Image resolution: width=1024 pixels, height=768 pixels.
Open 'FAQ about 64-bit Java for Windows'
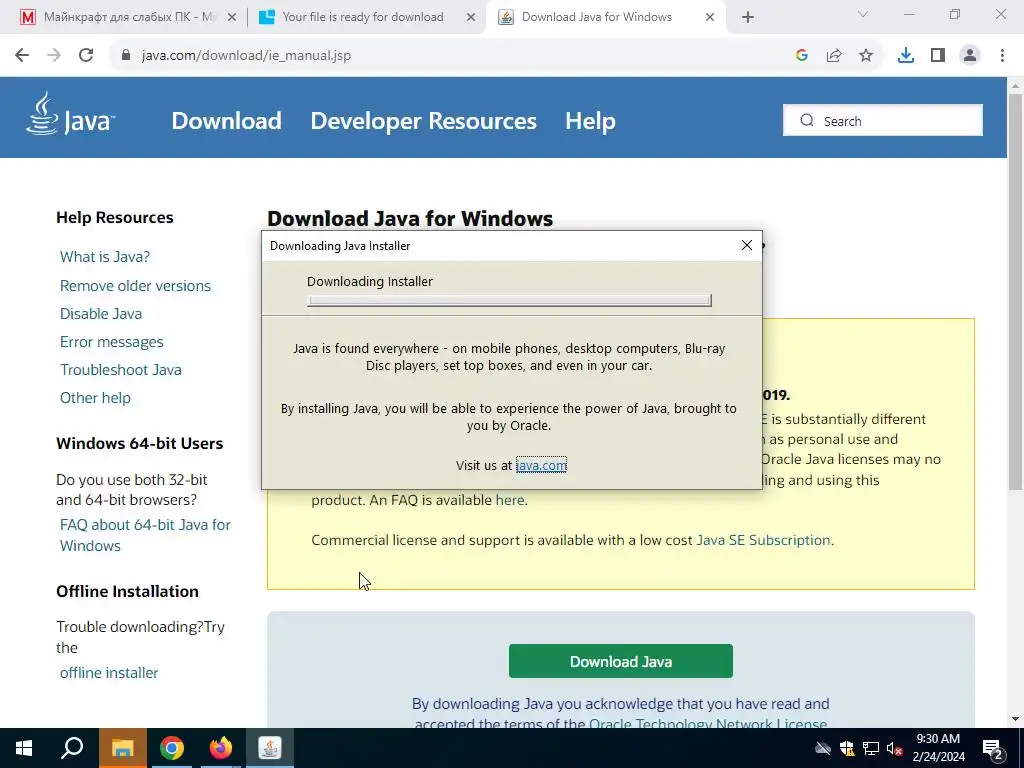[145, 535]
